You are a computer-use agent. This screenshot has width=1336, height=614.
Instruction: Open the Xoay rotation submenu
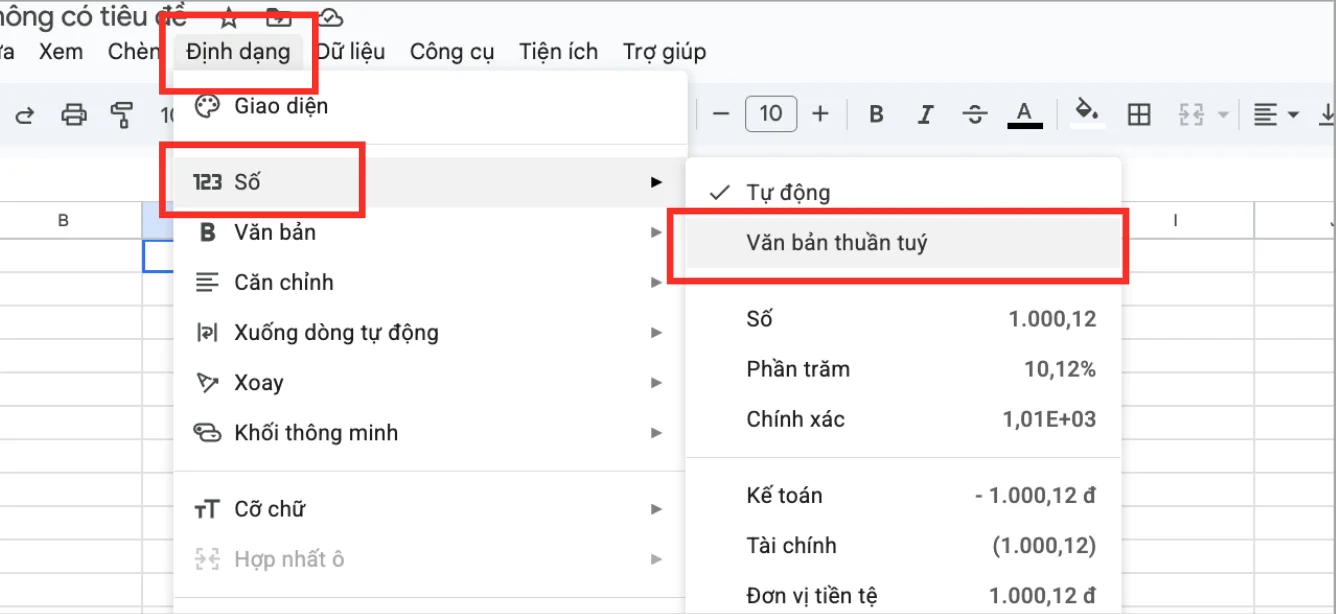430,382
